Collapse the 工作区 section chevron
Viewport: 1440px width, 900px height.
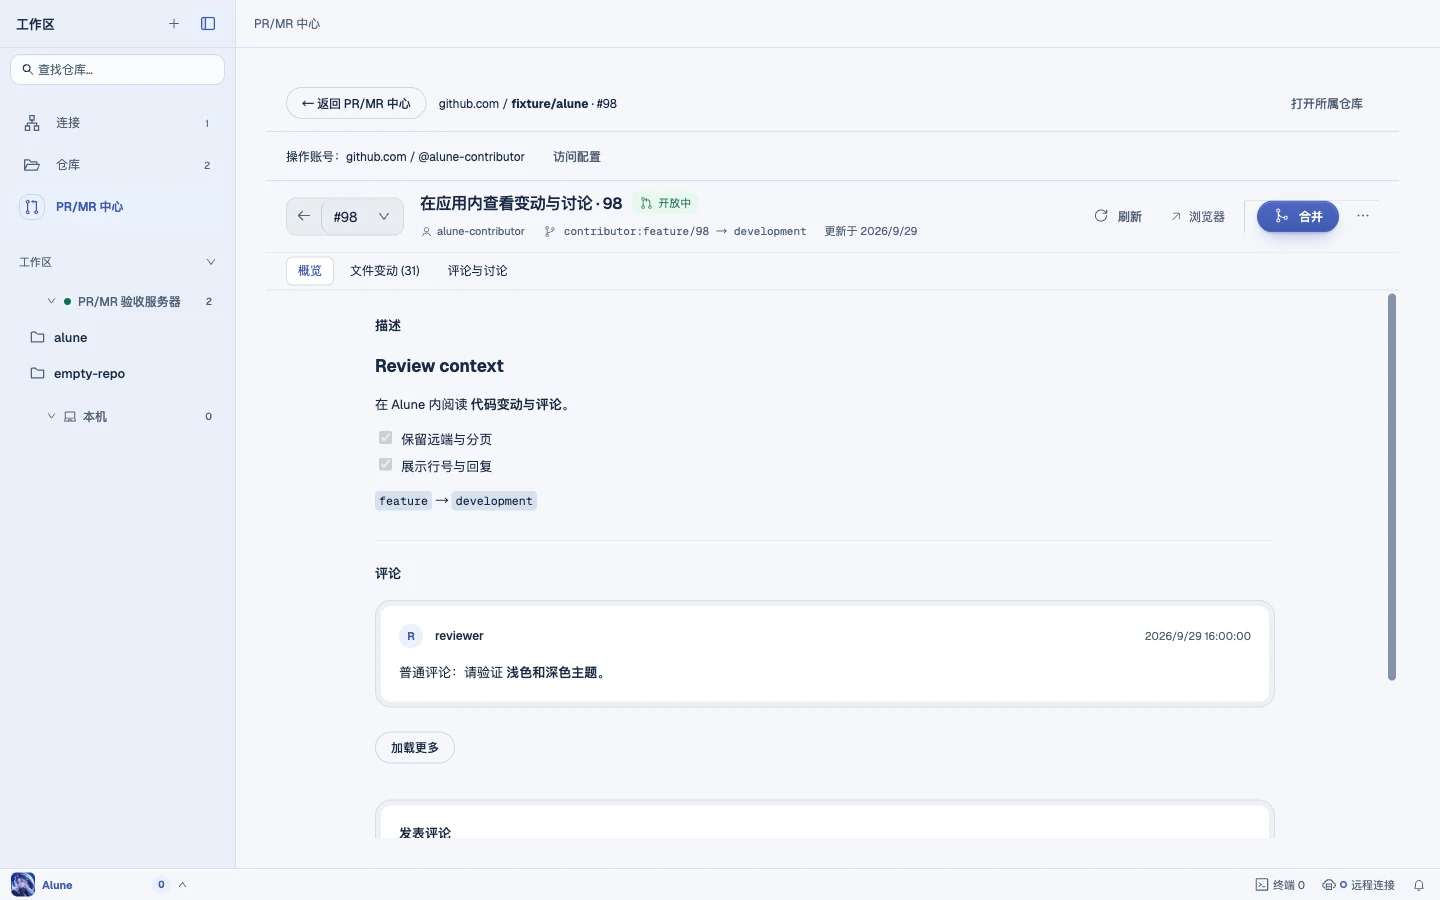pos(211,262)
